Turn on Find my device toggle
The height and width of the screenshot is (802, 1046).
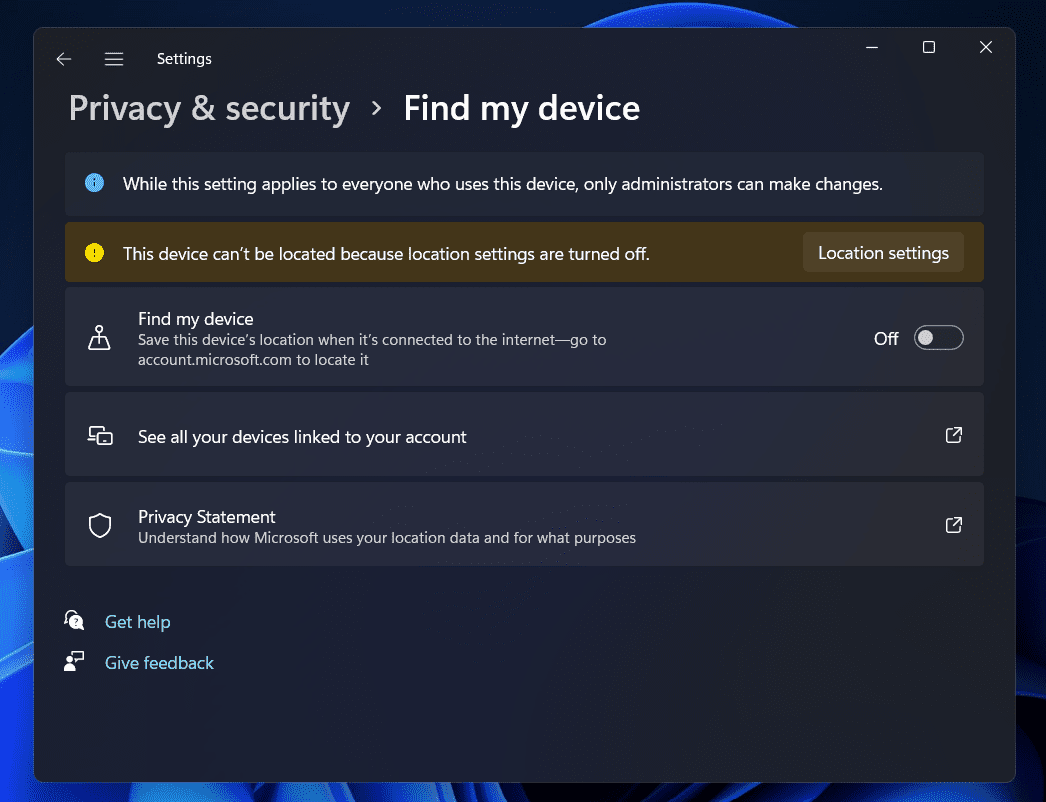coord(938,338)
